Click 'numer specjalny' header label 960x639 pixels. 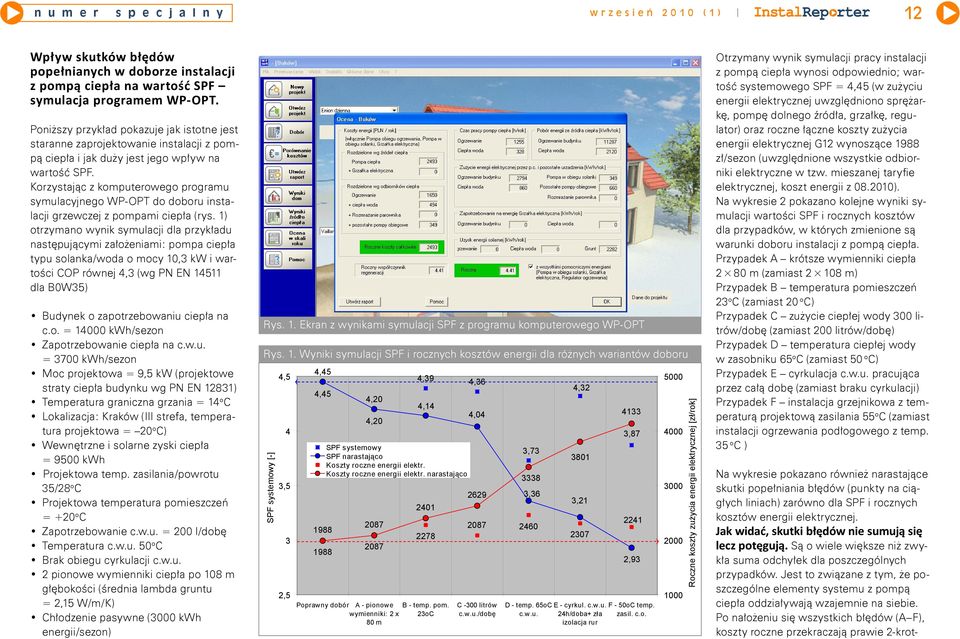pos(129,13)
